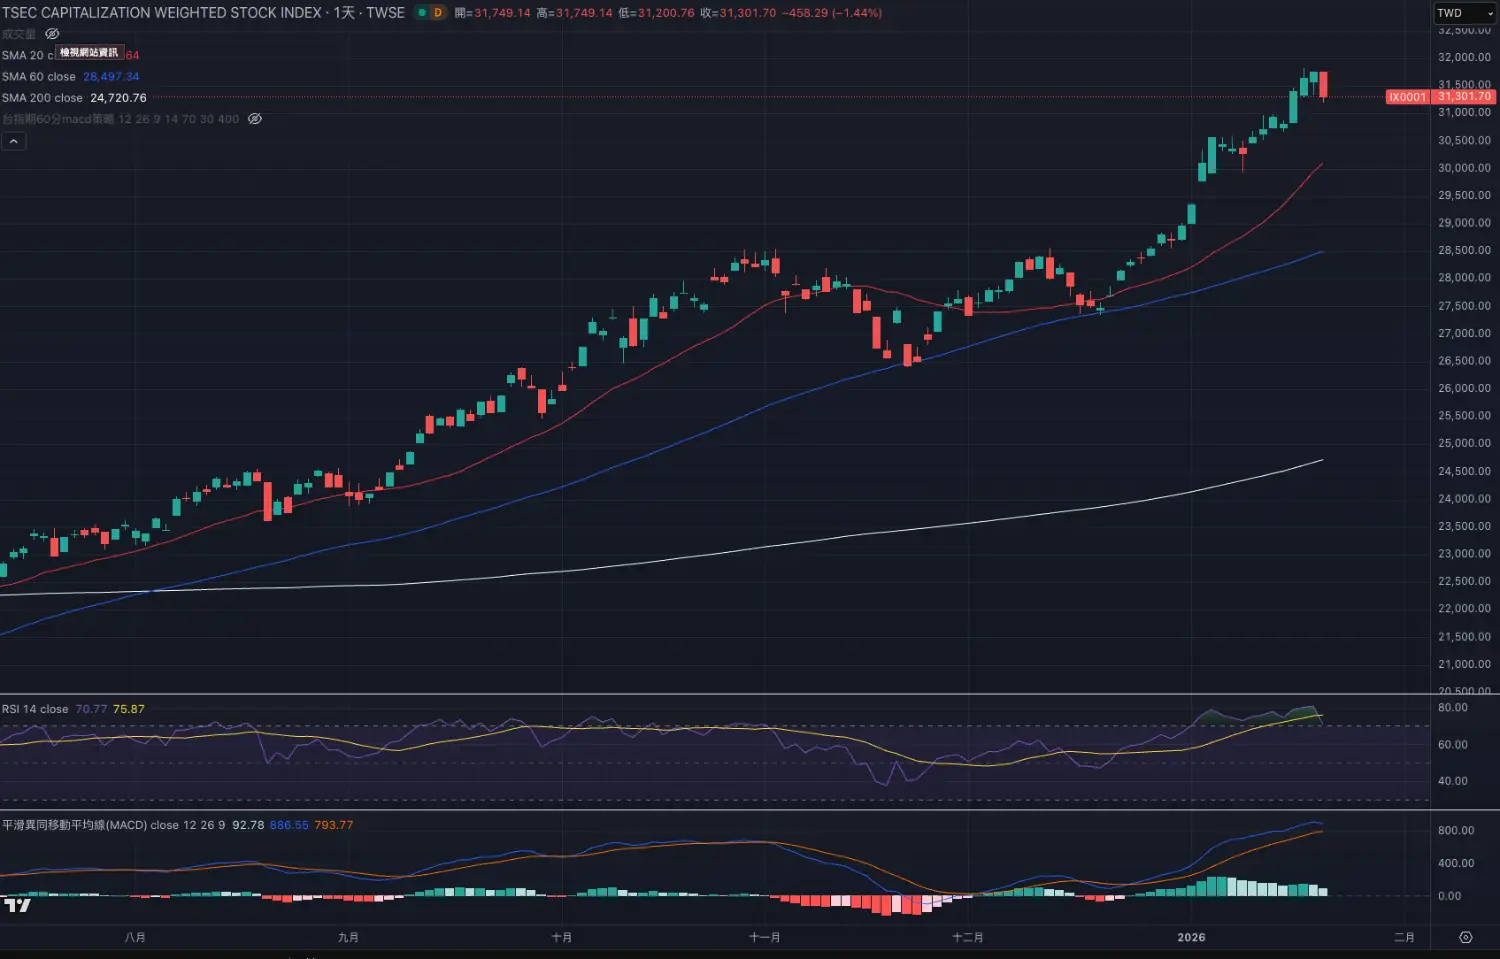Click the TradingView logo icon
Viewport: 1500px width, 959px height.
coord(17,905)
